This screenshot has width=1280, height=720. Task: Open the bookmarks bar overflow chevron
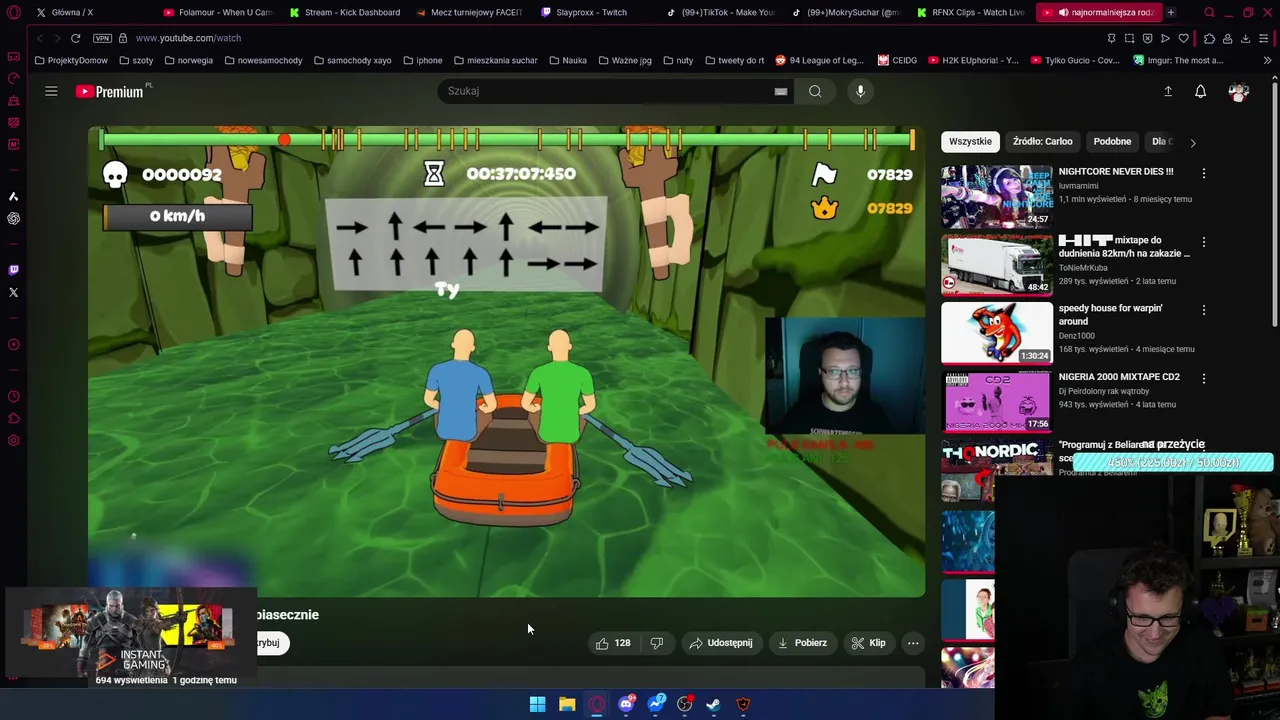click(1267, 60)
